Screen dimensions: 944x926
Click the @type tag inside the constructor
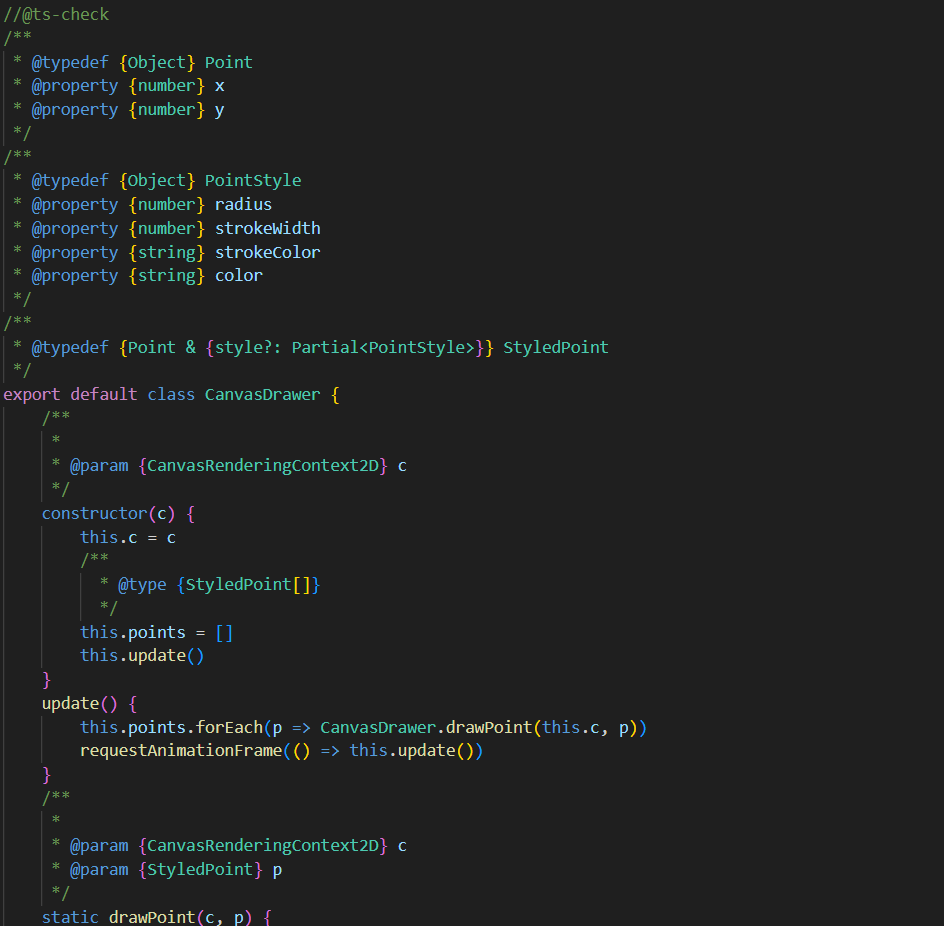point(142,584)
